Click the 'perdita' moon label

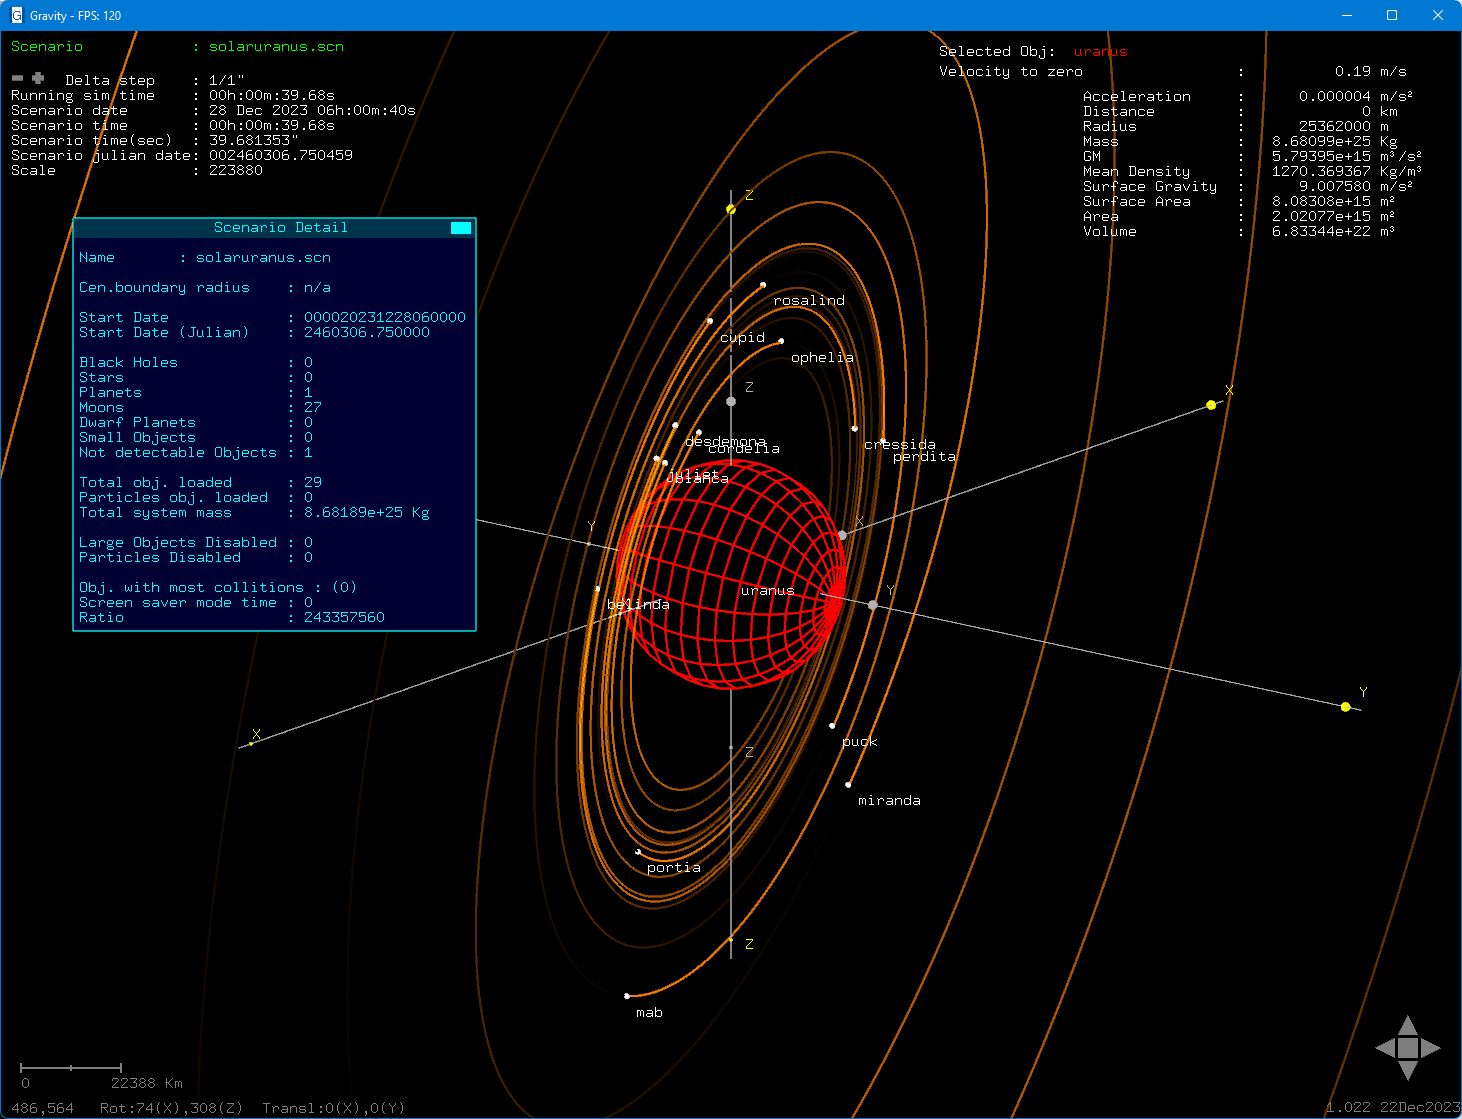[924, 457]
